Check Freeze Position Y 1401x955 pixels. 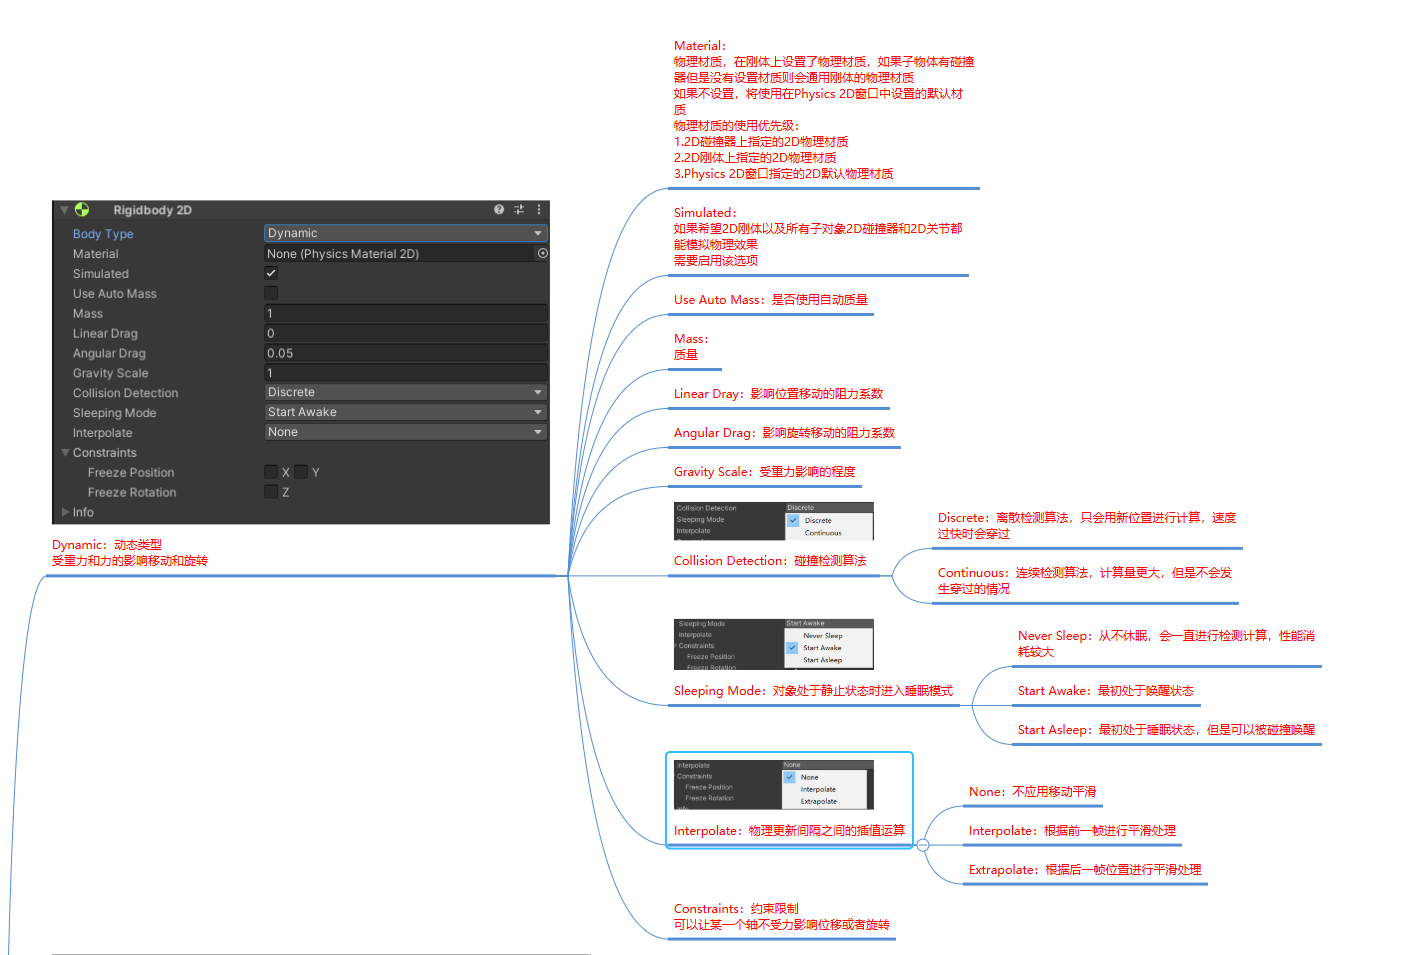pos(301,472)
